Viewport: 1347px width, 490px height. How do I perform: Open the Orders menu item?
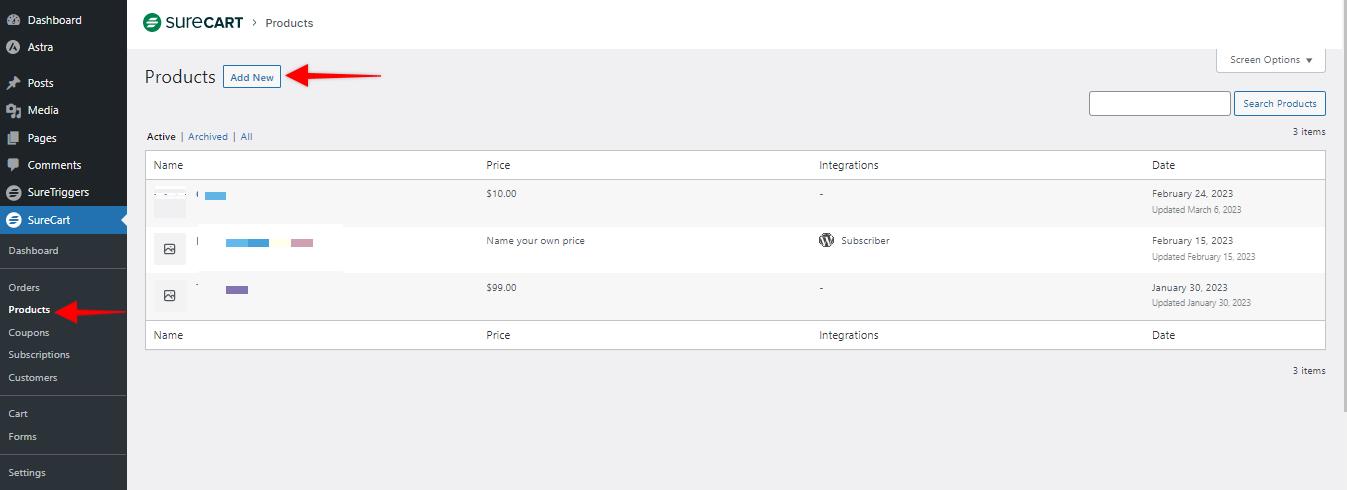(24, 288)
